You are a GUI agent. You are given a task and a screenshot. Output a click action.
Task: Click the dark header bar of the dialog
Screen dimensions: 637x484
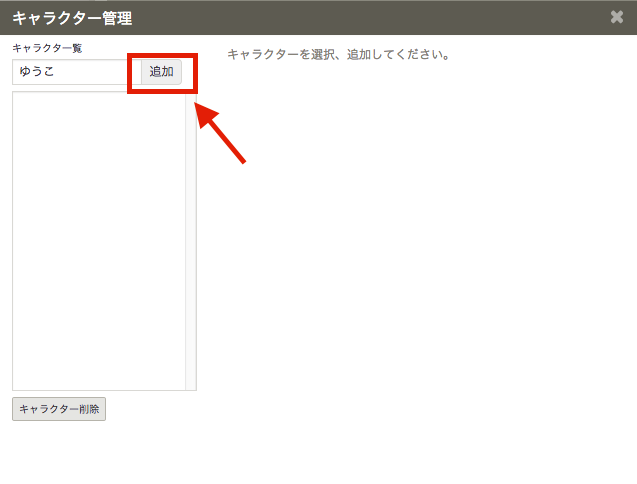coord(350,17)
